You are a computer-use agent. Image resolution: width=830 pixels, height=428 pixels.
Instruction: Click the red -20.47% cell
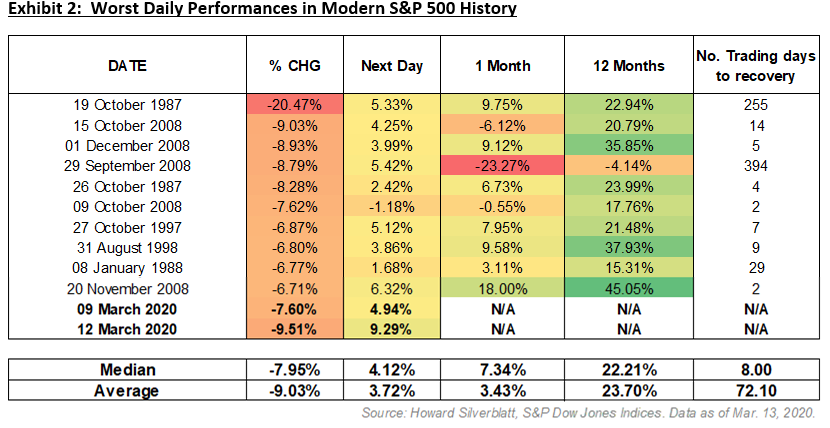tap(295, 104)
